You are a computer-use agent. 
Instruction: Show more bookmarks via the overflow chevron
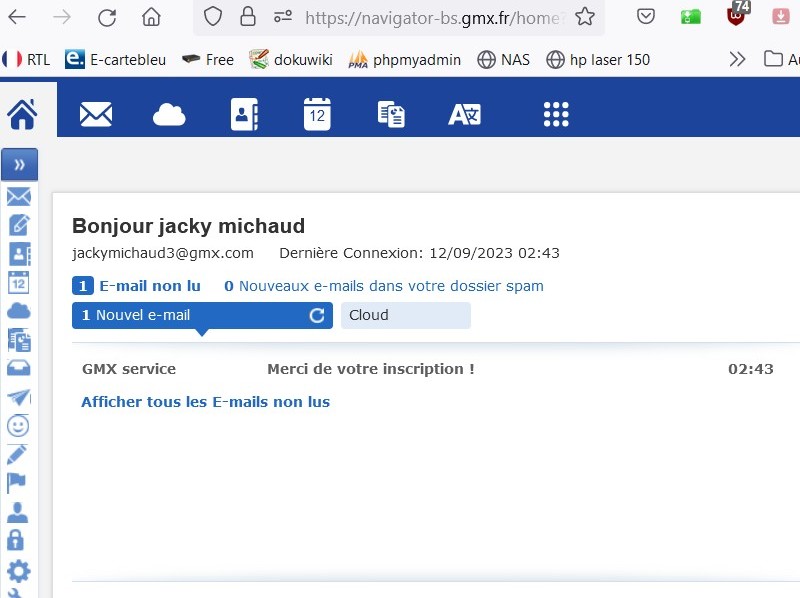737,59
